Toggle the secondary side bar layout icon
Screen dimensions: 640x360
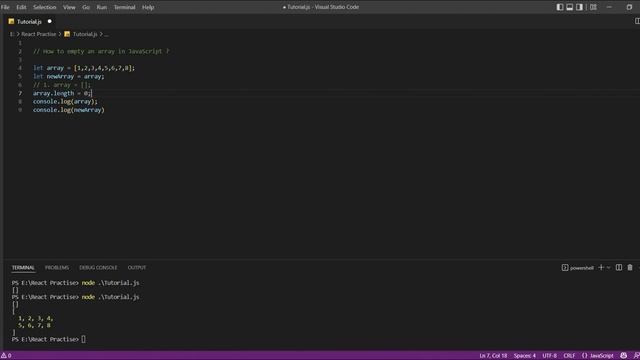tap(579, 7)
